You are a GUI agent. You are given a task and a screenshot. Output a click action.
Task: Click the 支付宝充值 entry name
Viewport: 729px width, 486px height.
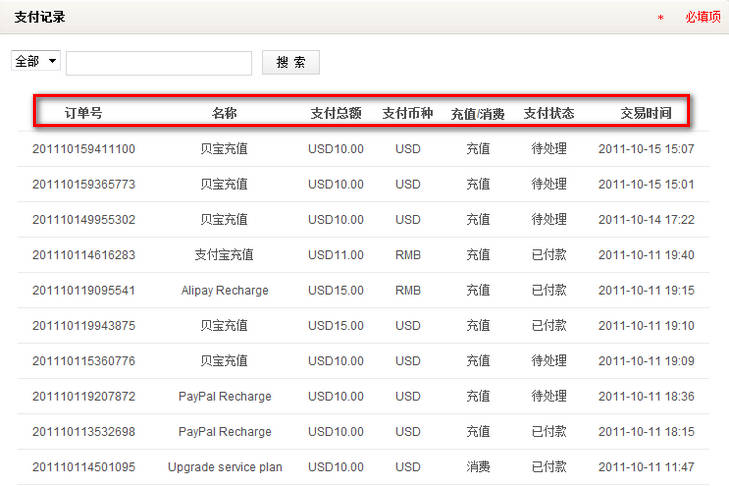[225, 255]
